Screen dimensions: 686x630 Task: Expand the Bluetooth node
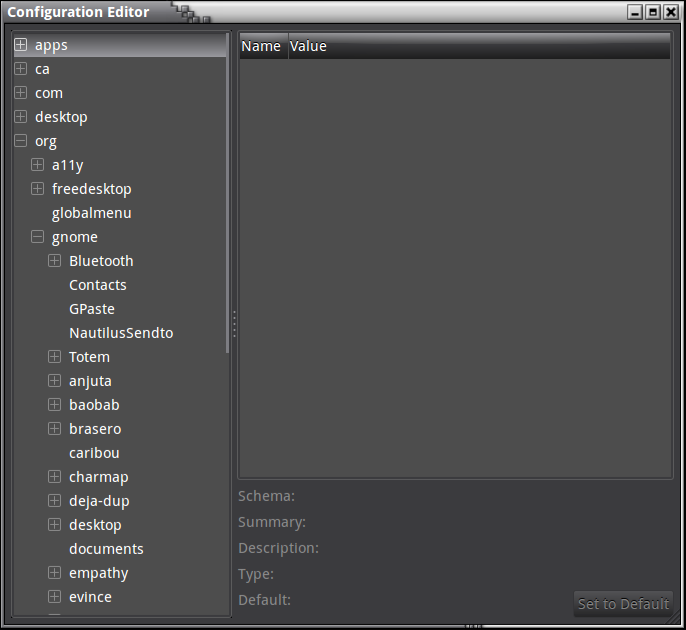click(54, 261)
